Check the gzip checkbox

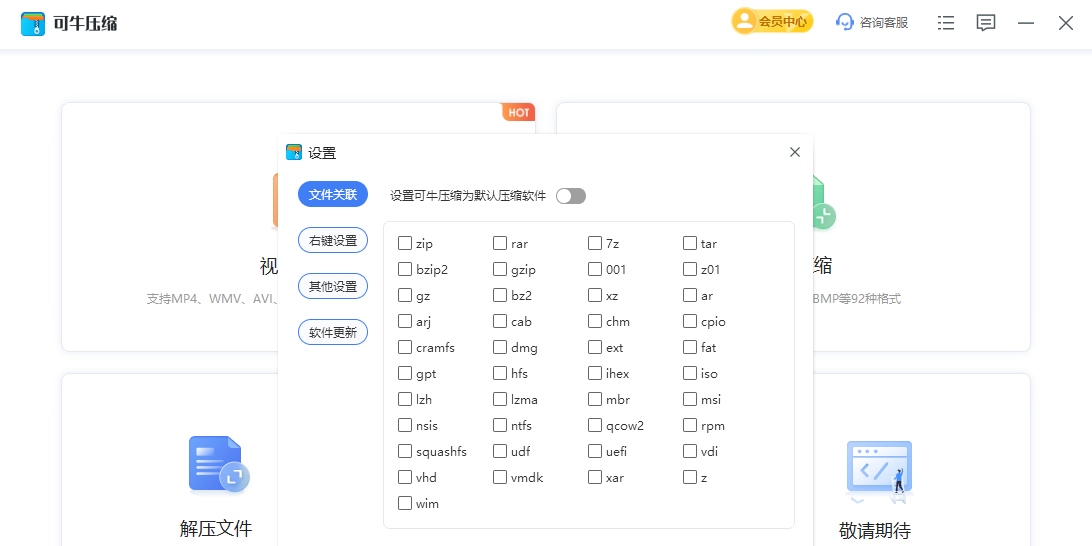tap(499, 269)
